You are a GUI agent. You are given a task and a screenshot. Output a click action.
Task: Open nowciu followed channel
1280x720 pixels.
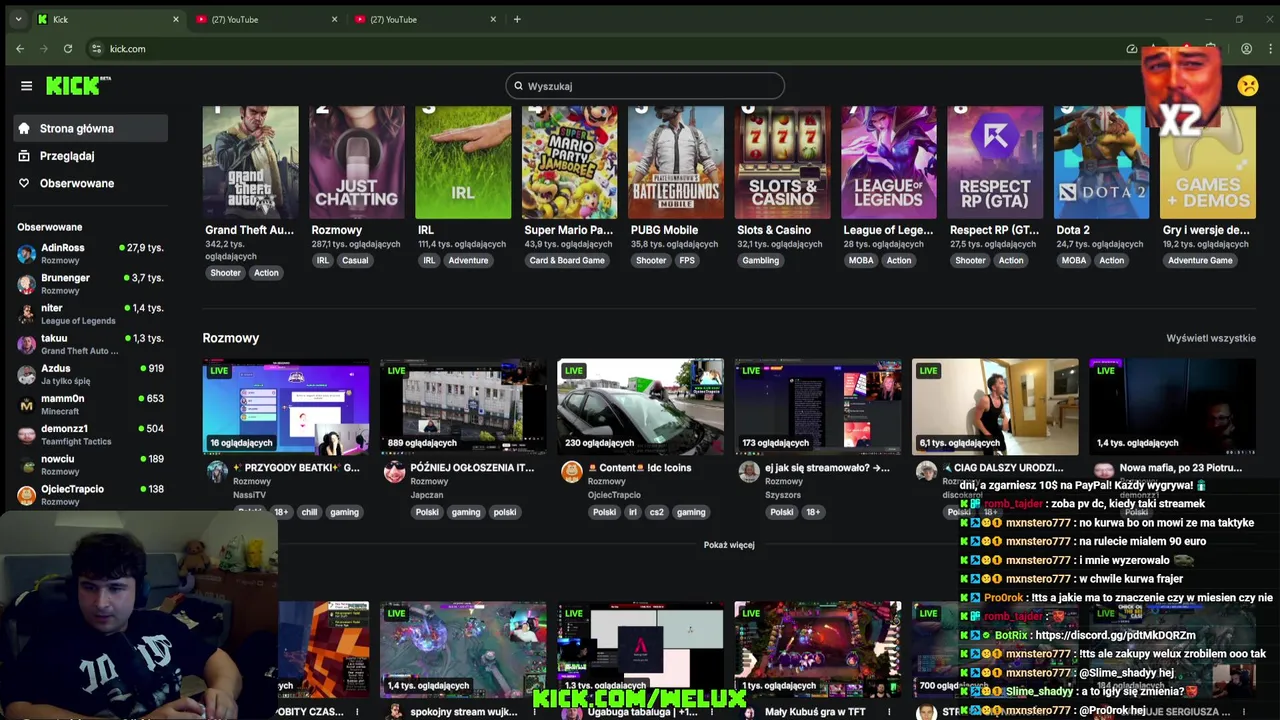click(90, 464)
